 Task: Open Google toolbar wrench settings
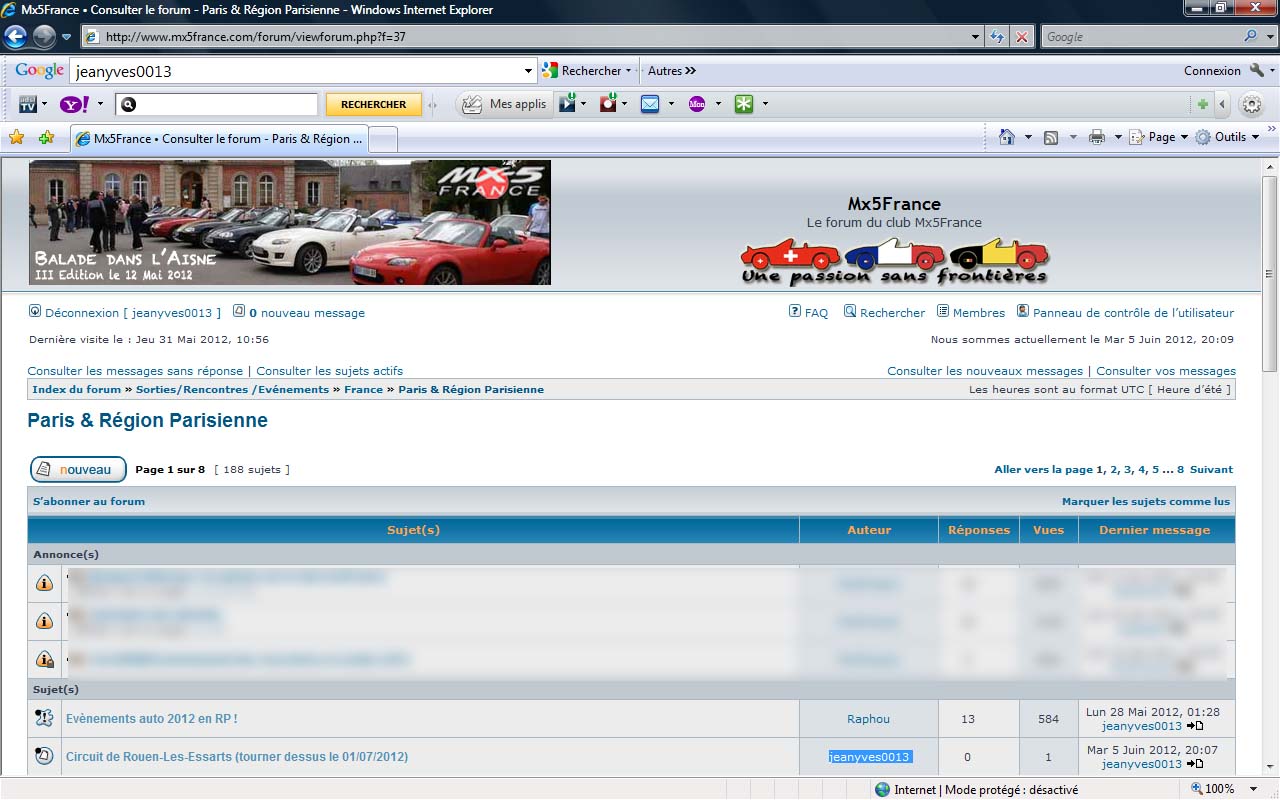1257,71
